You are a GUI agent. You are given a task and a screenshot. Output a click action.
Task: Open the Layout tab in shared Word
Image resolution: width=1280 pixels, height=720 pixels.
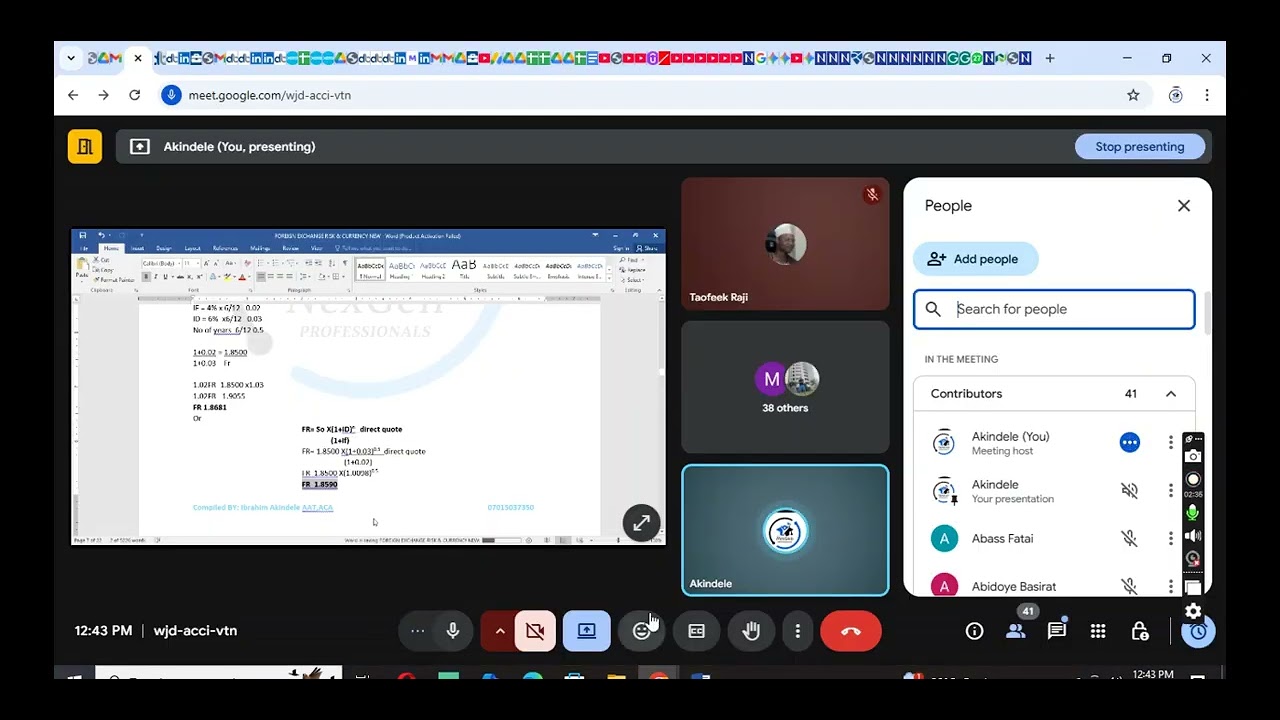tap(193, 248)
